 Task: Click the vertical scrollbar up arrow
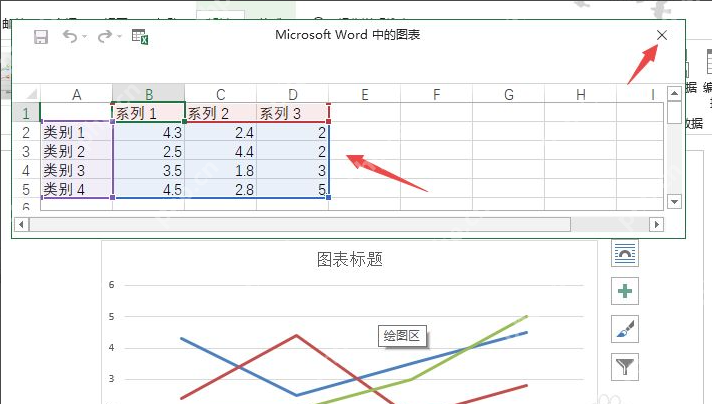click(674, 94)
